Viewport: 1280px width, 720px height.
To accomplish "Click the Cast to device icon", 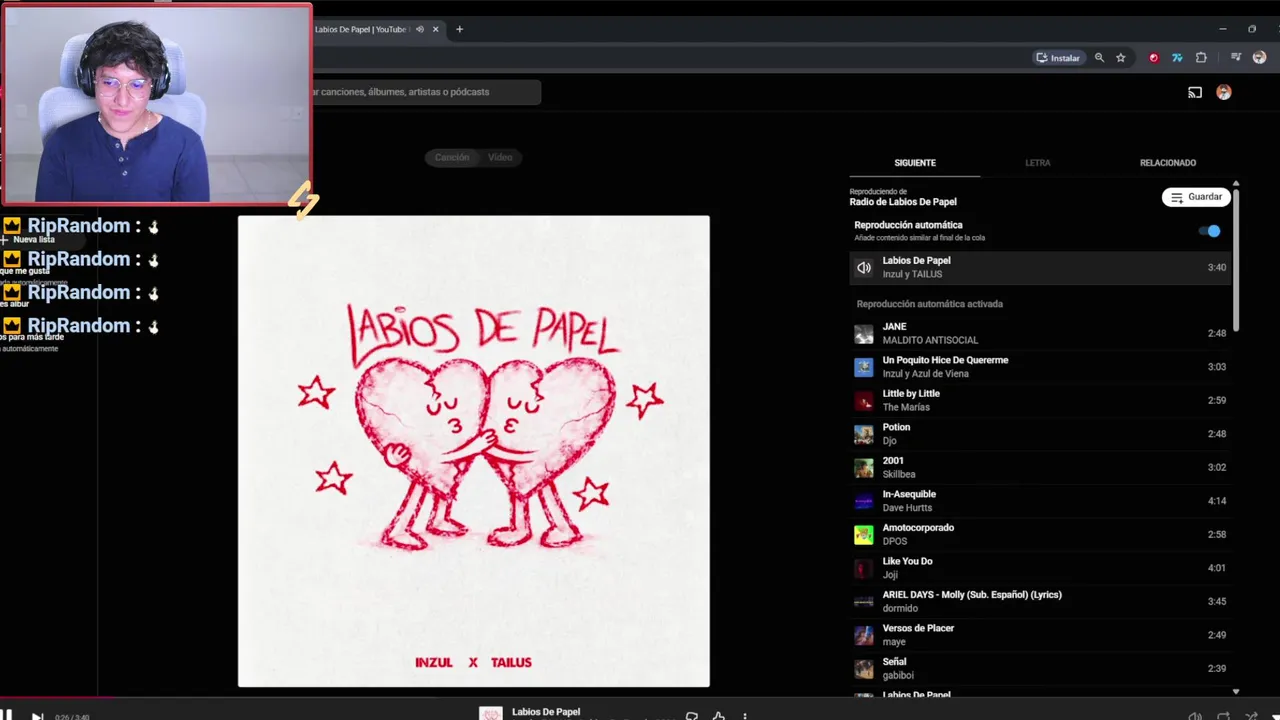I will (x=1195, y=92).
